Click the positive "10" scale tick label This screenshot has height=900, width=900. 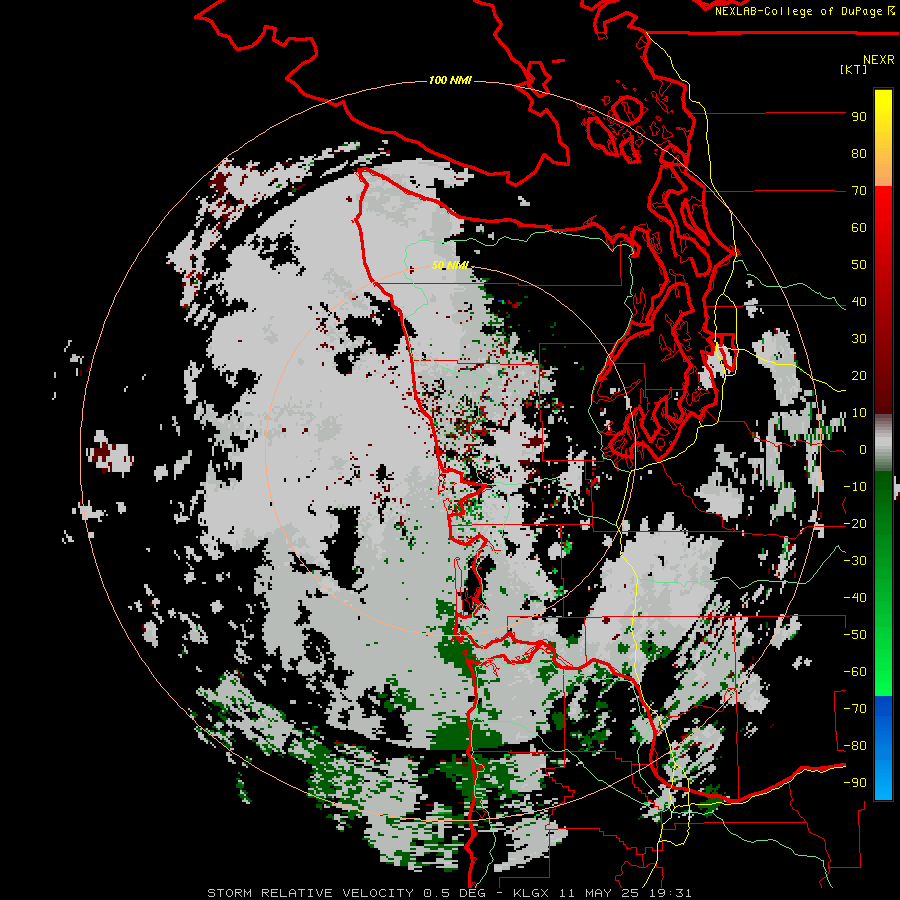click(x=859, y=413)
